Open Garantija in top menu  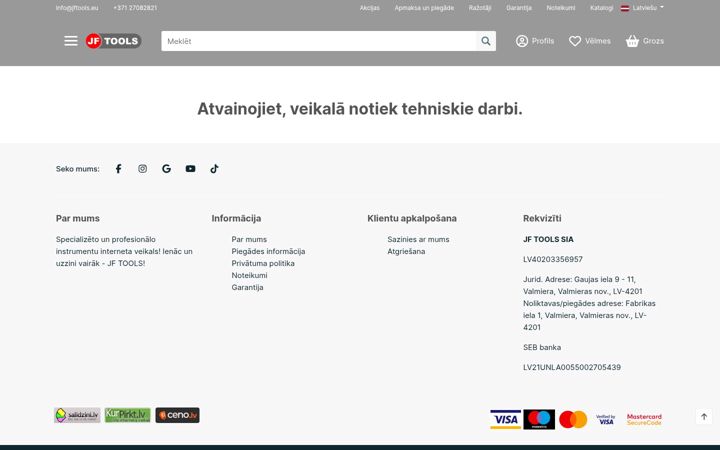click(519, 8)
